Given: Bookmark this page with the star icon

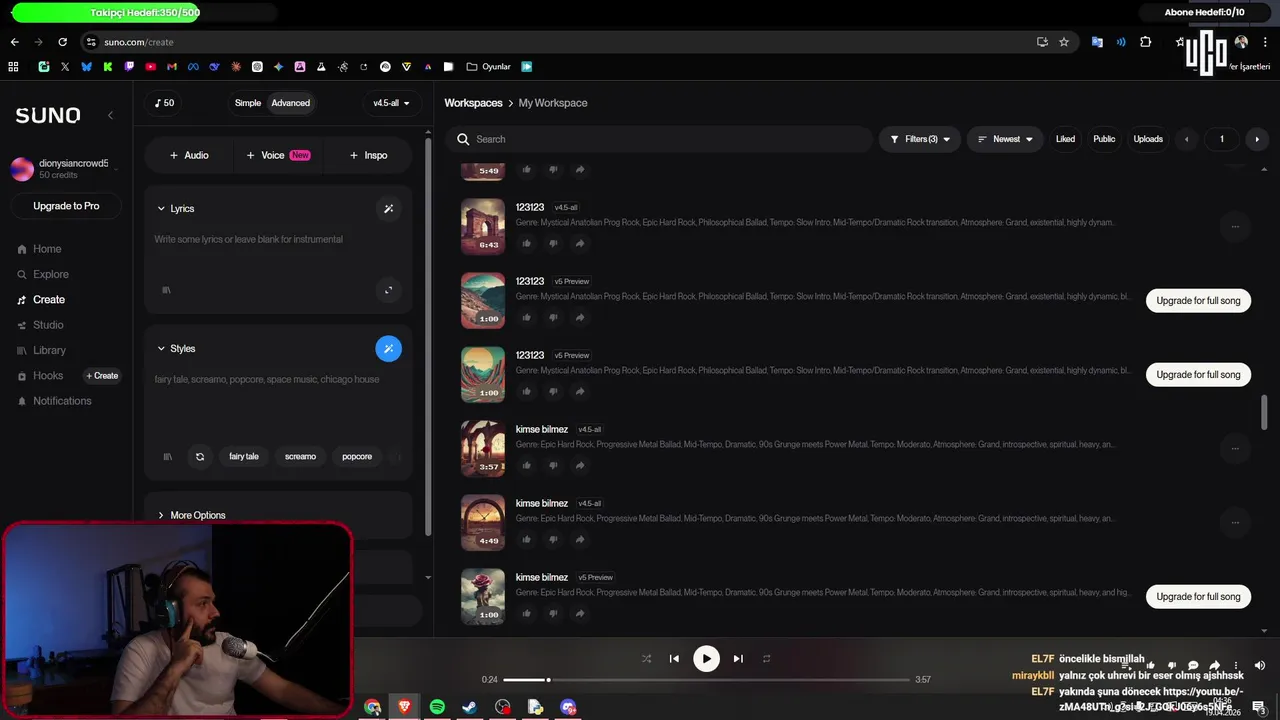Looking at the screenshot, I should click(x=1064, y=42).
